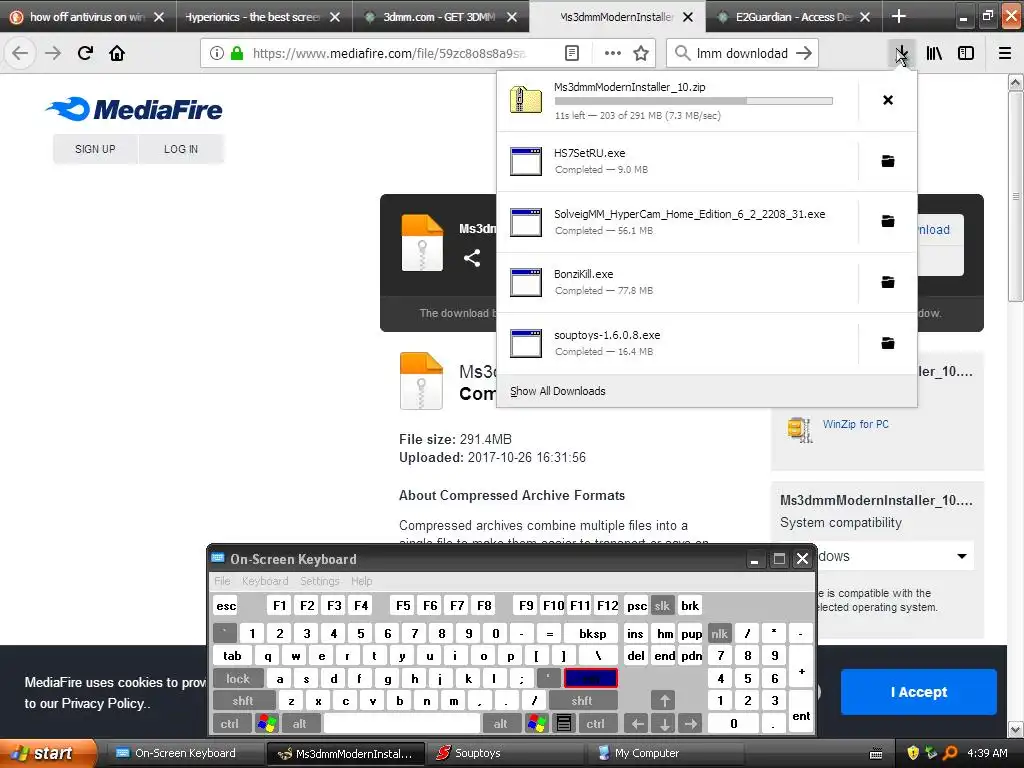Viewport: 1024px width, 768px height.
Task: Click the SIGN UP button
Action: (x=95, y=149)
